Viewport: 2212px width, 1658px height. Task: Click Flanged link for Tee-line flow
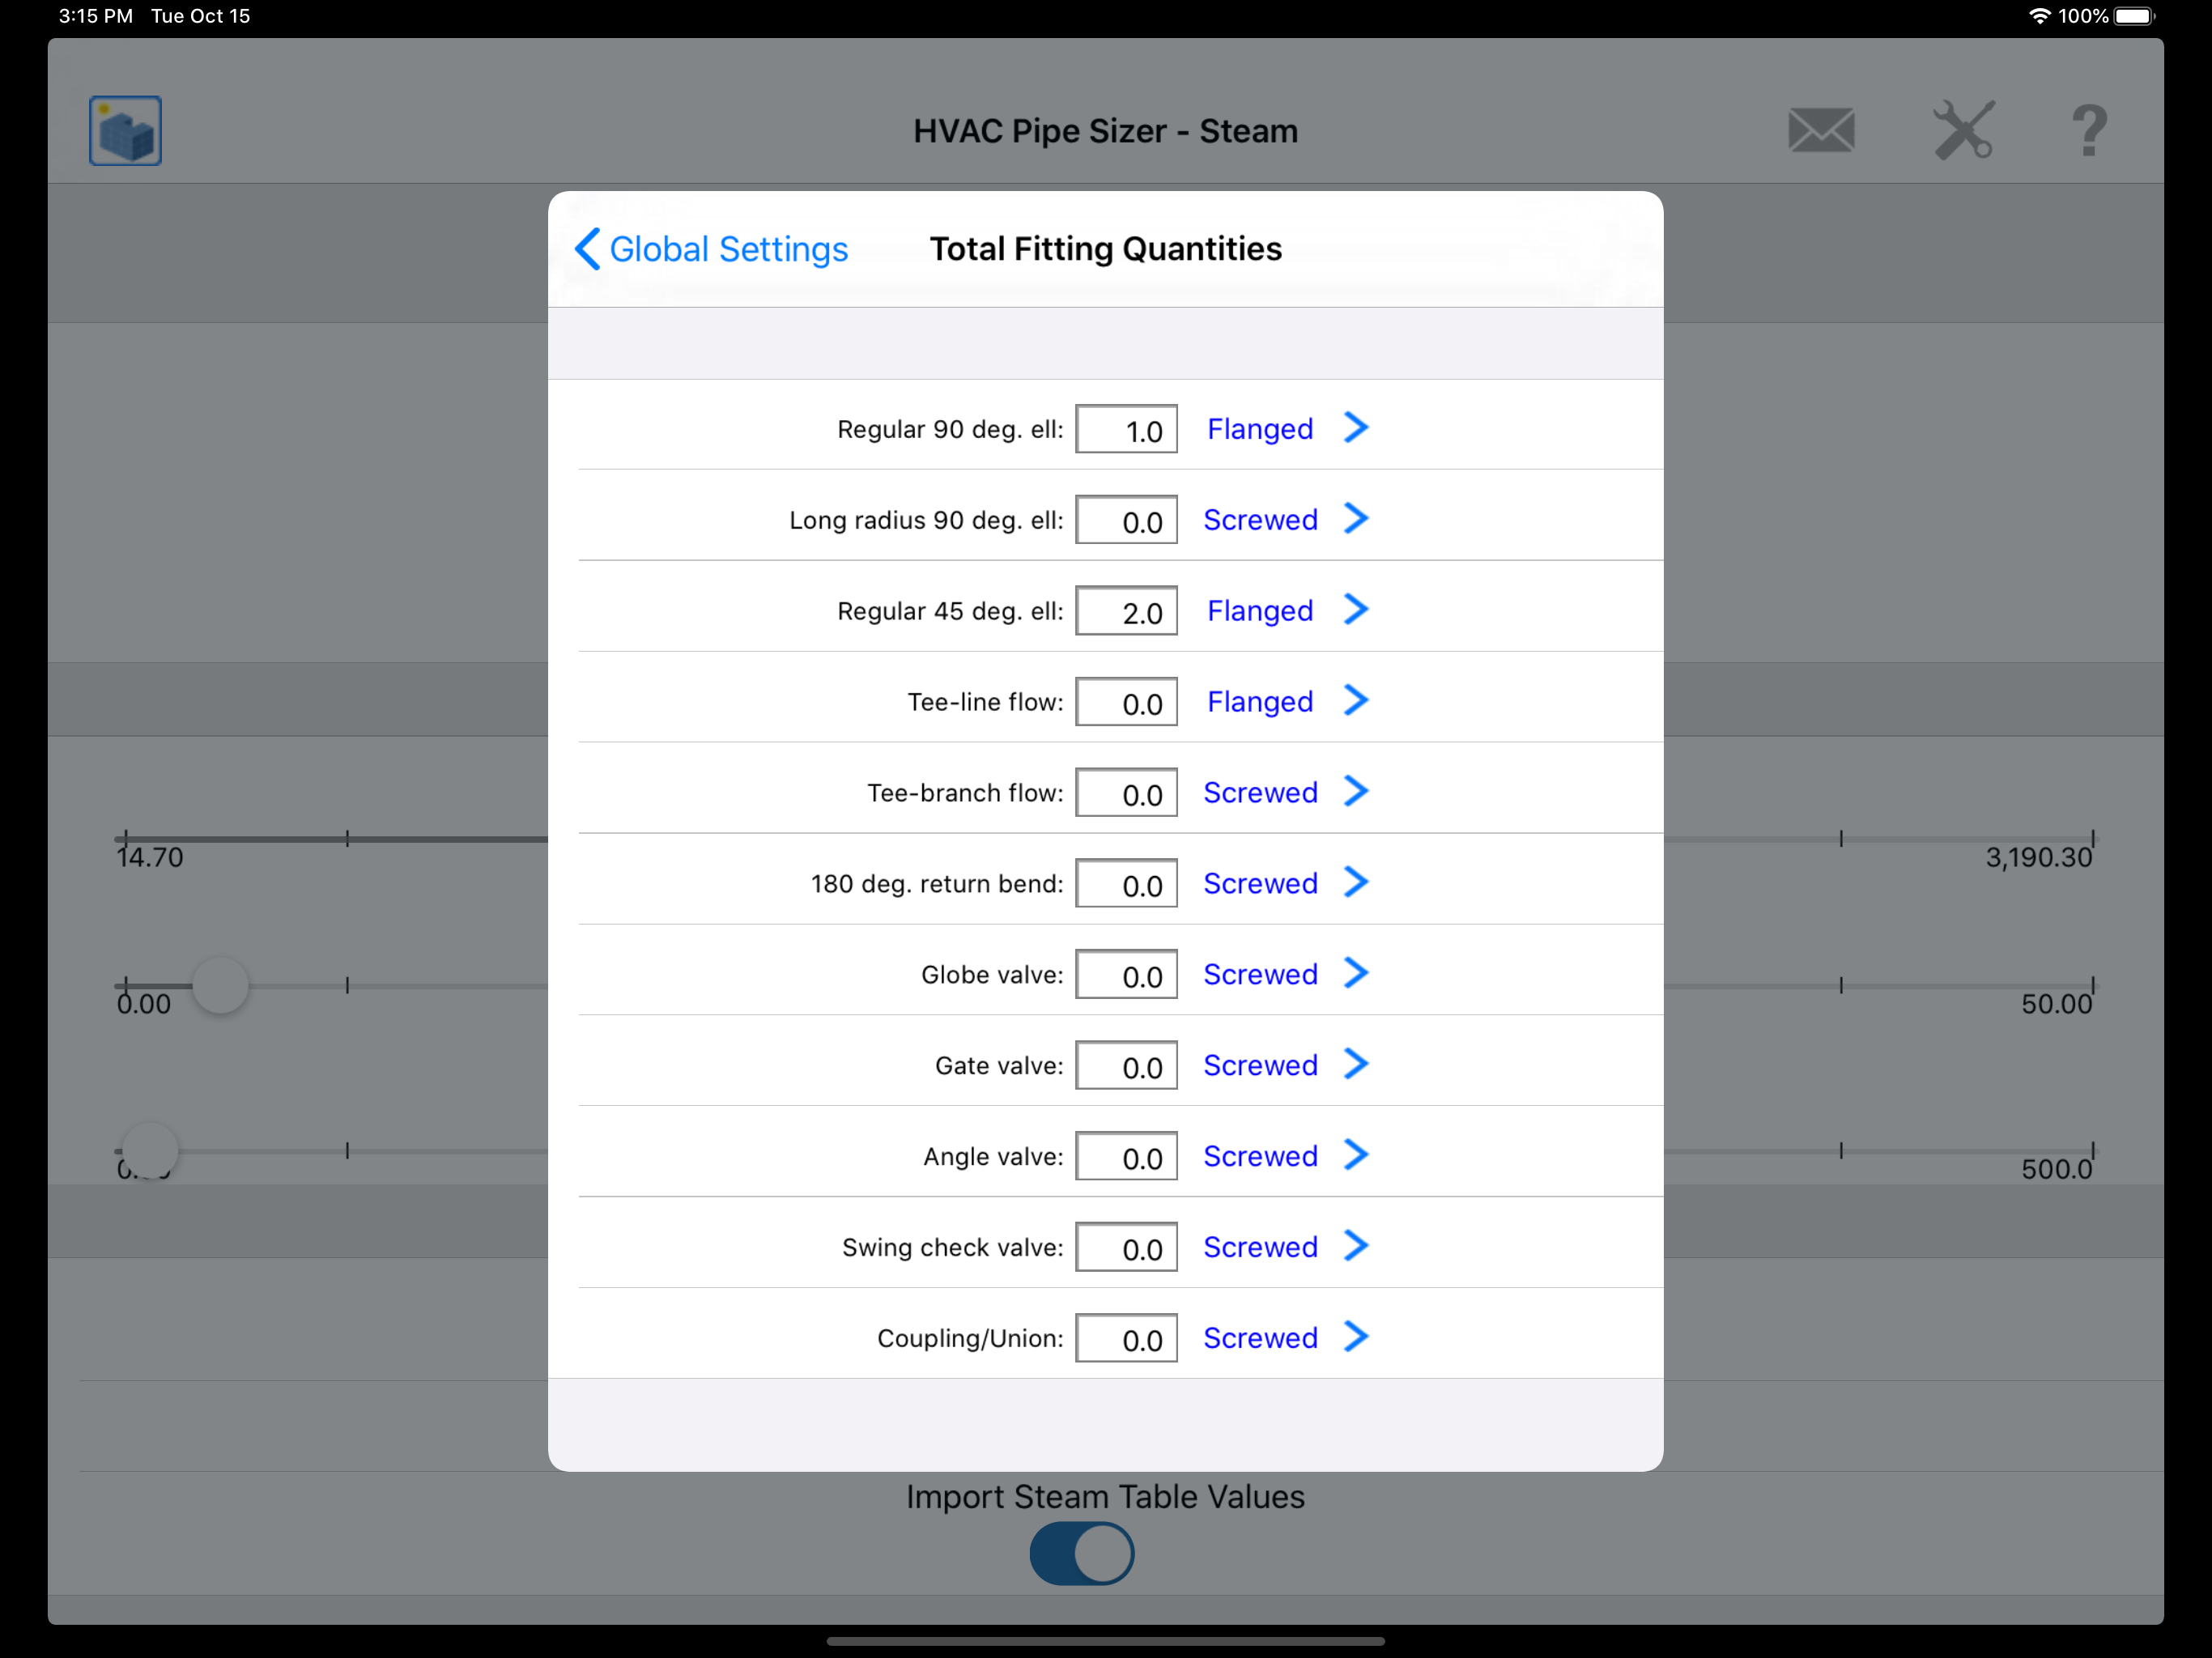click(x=1259, y=702)
